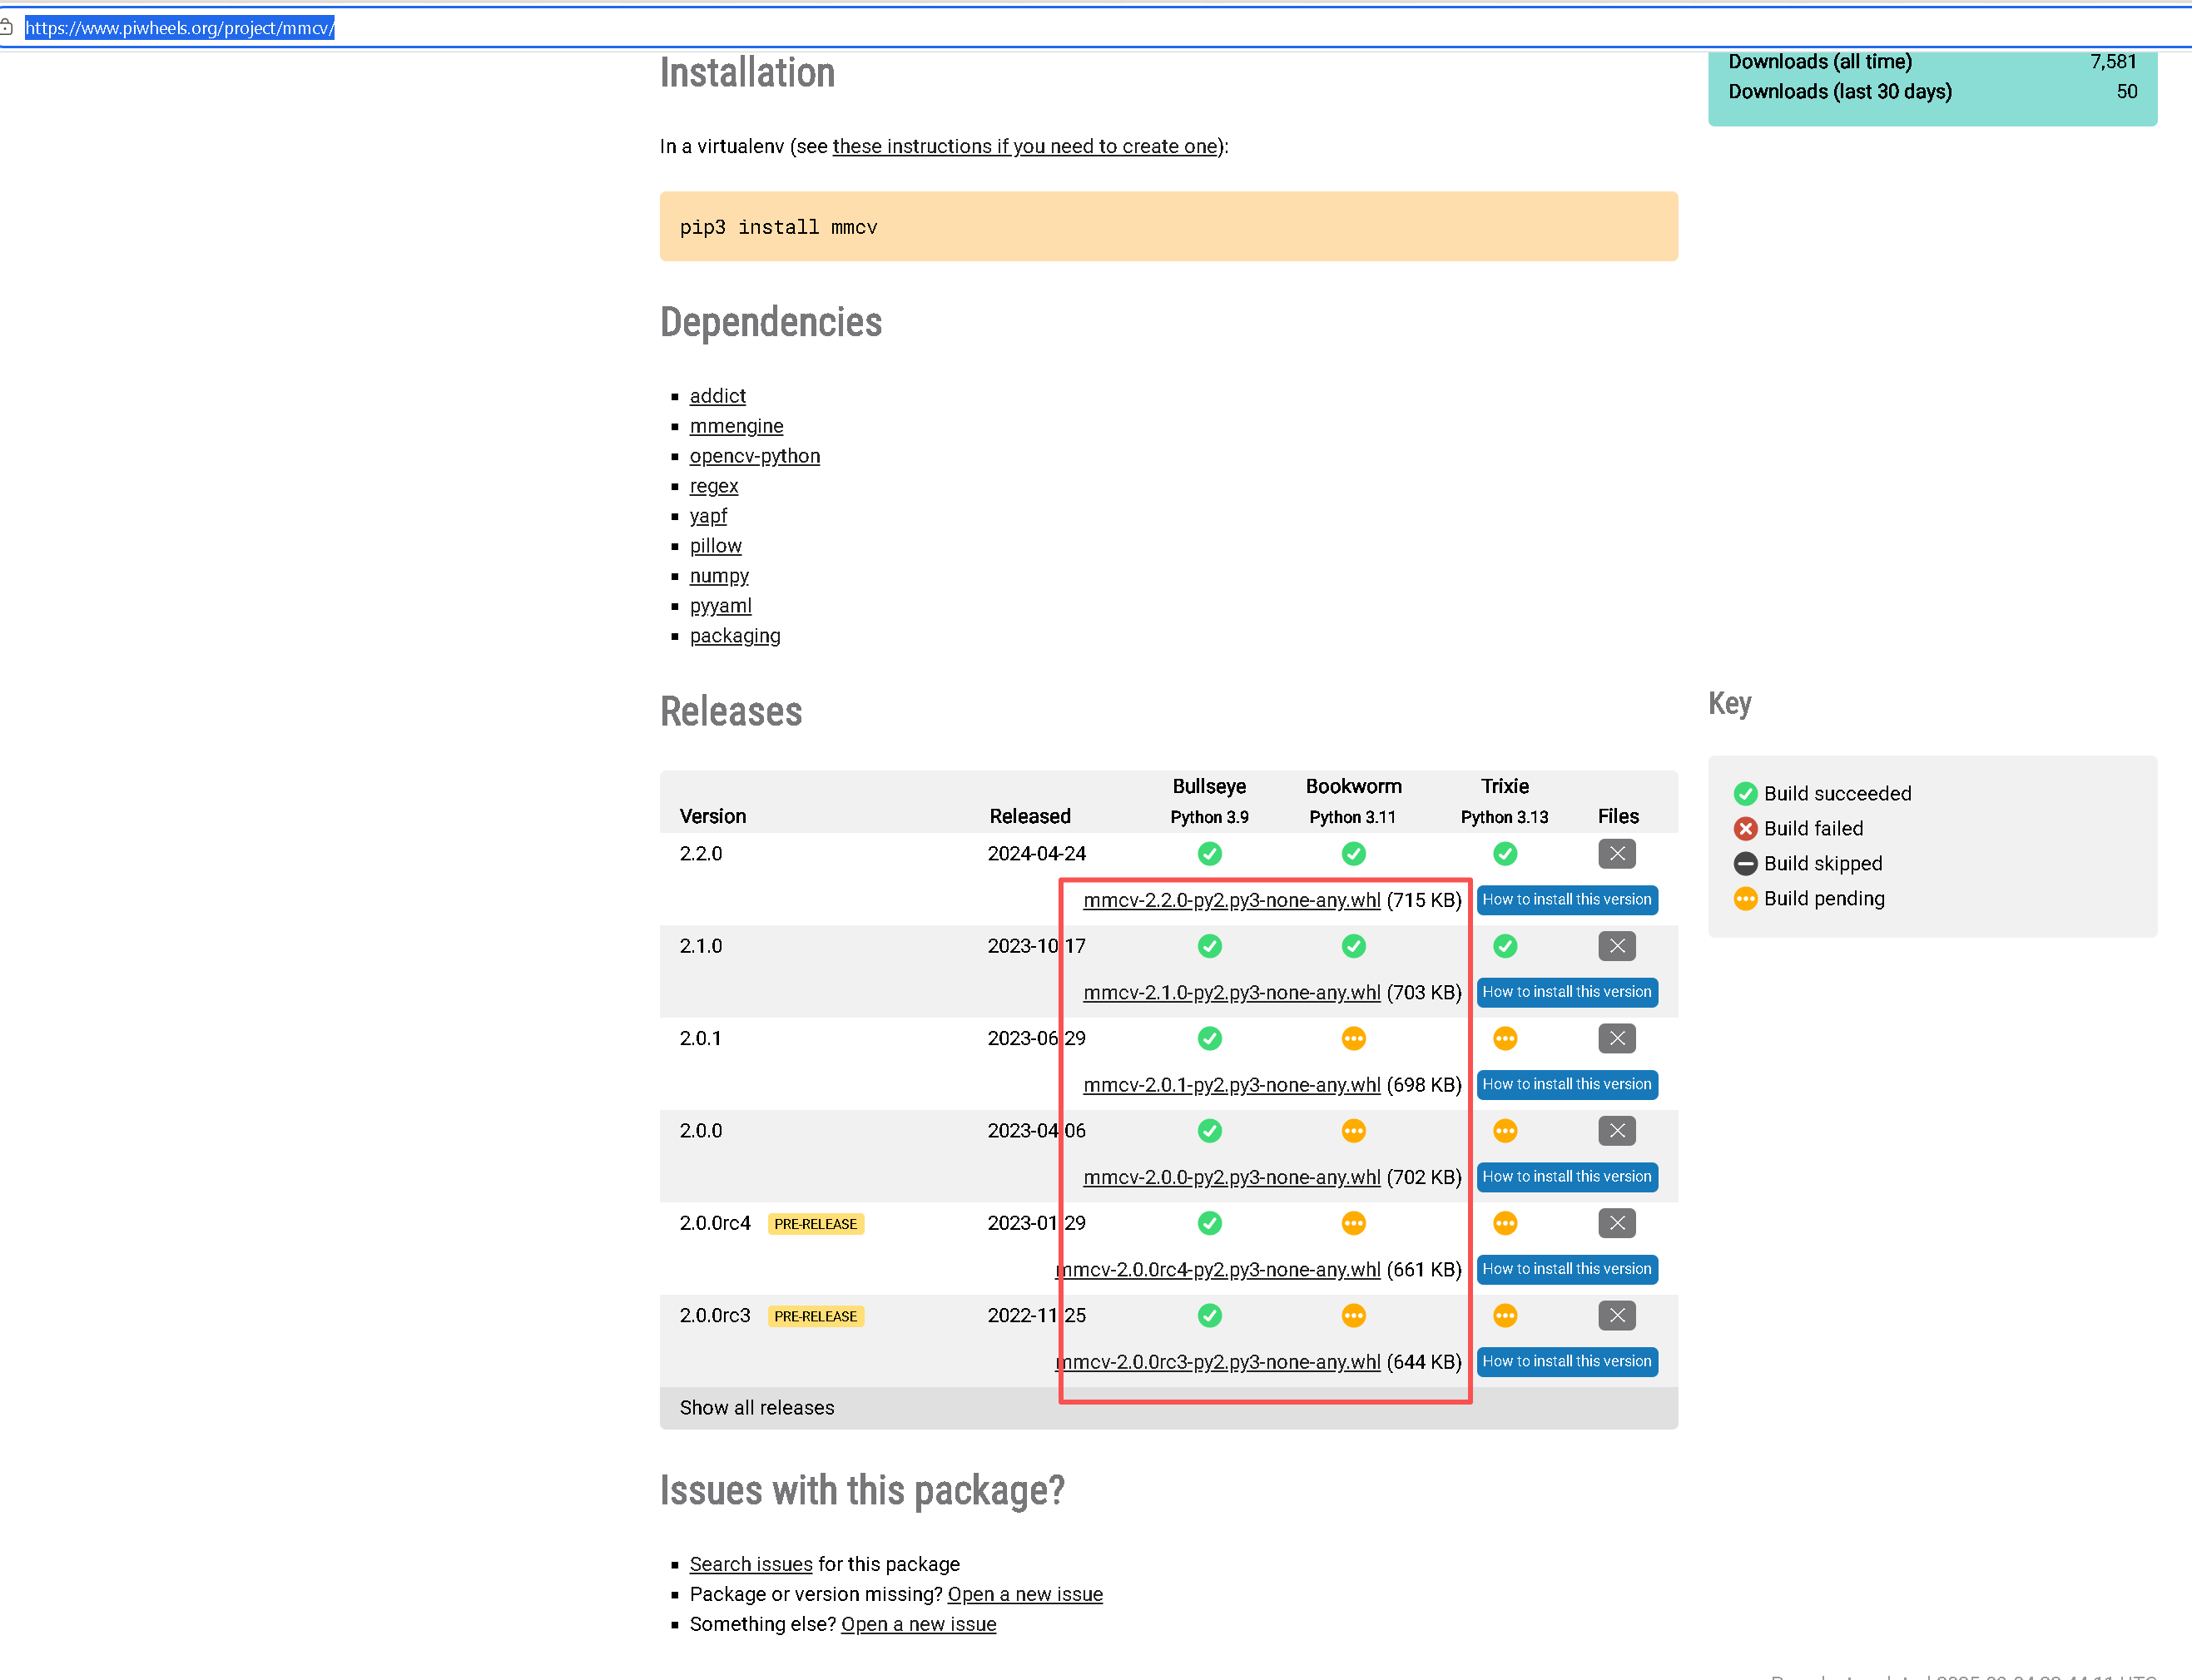Click the Bullseye success icon for 2.0.0rc4
The image size is (2192, 1680).
1209,1223
